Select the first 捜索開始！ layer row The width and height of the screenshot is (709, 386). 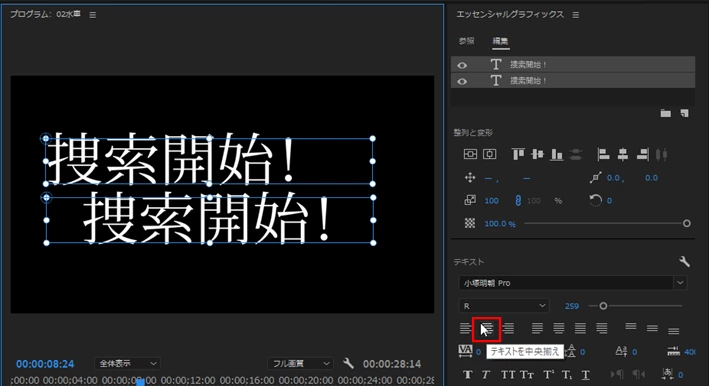pyautogui.click(x=573, y=65)
